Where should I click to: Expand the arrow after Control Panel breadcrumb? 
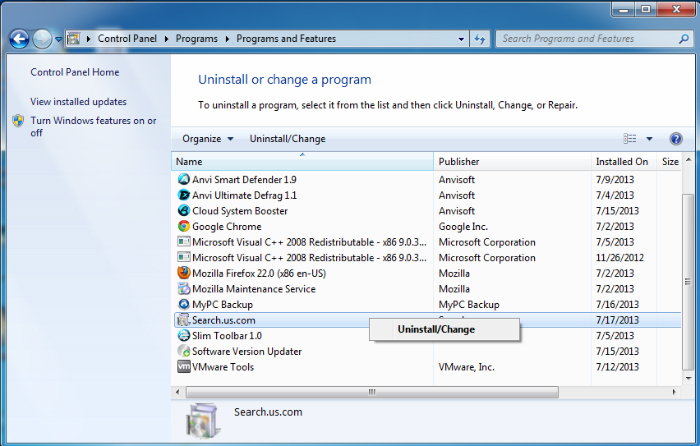tap(167, 39)
